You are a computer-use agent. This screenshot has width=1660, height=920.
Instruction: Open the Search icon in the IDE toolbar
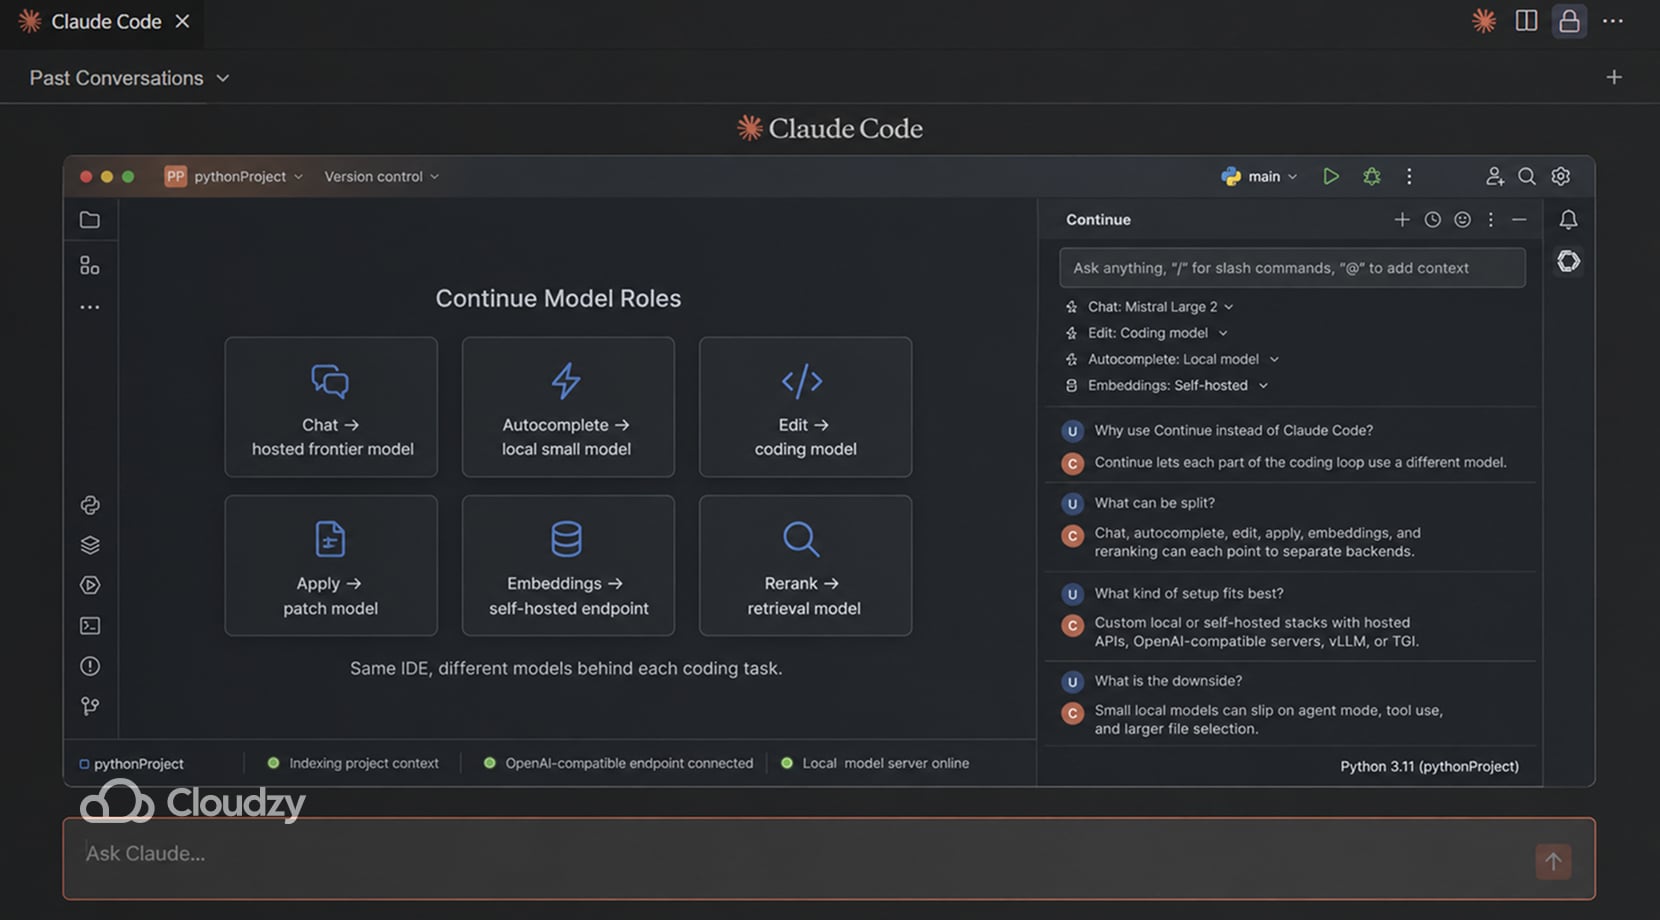coord(1527,176)
